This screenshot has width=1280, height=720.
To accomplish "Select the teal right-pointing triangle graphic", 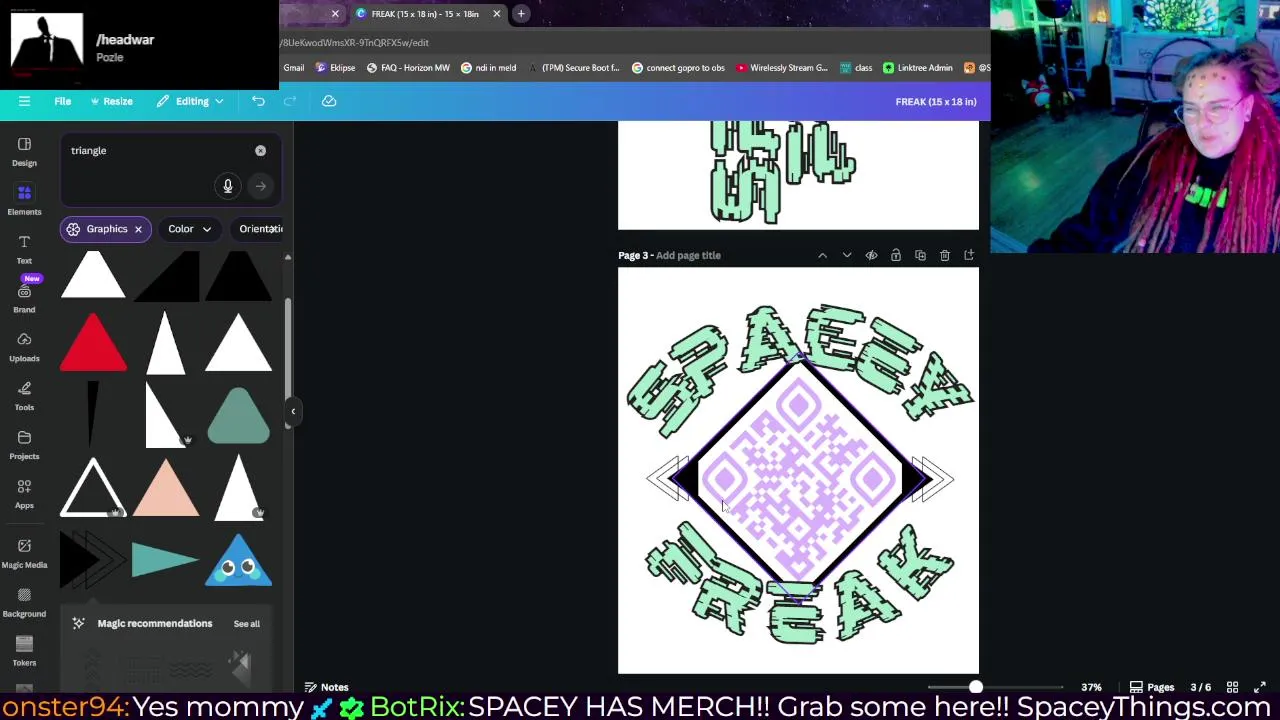I will (165, 561).
